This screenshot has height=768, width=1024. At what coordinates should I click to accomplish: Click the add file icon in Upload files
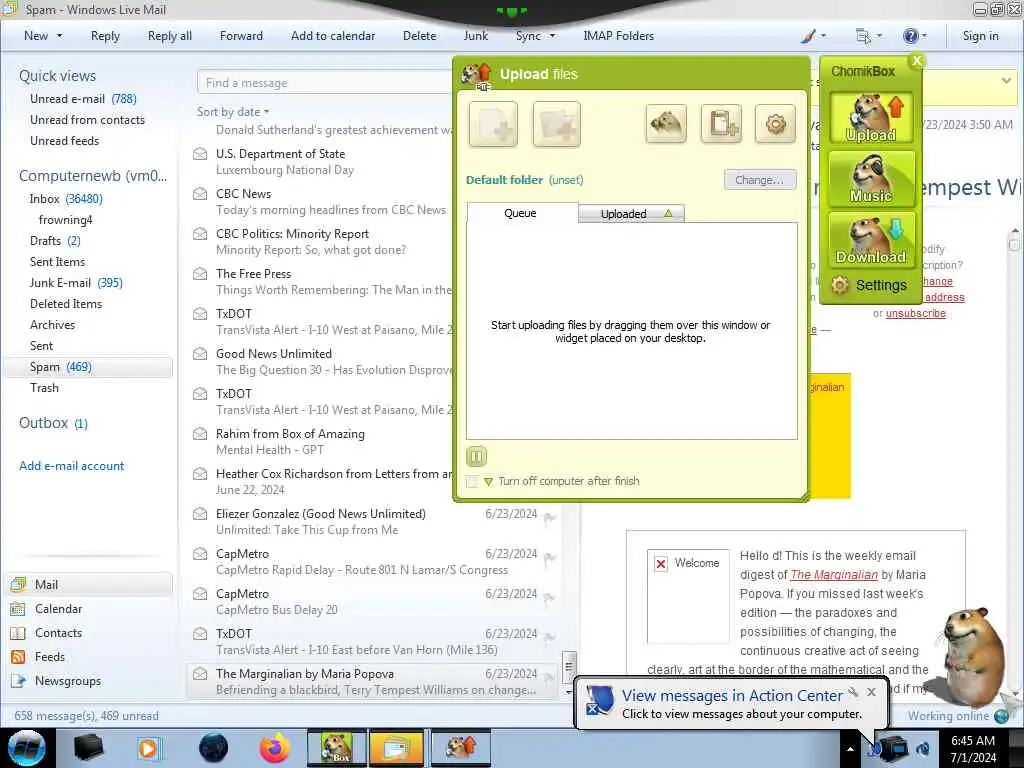[493, 124]
